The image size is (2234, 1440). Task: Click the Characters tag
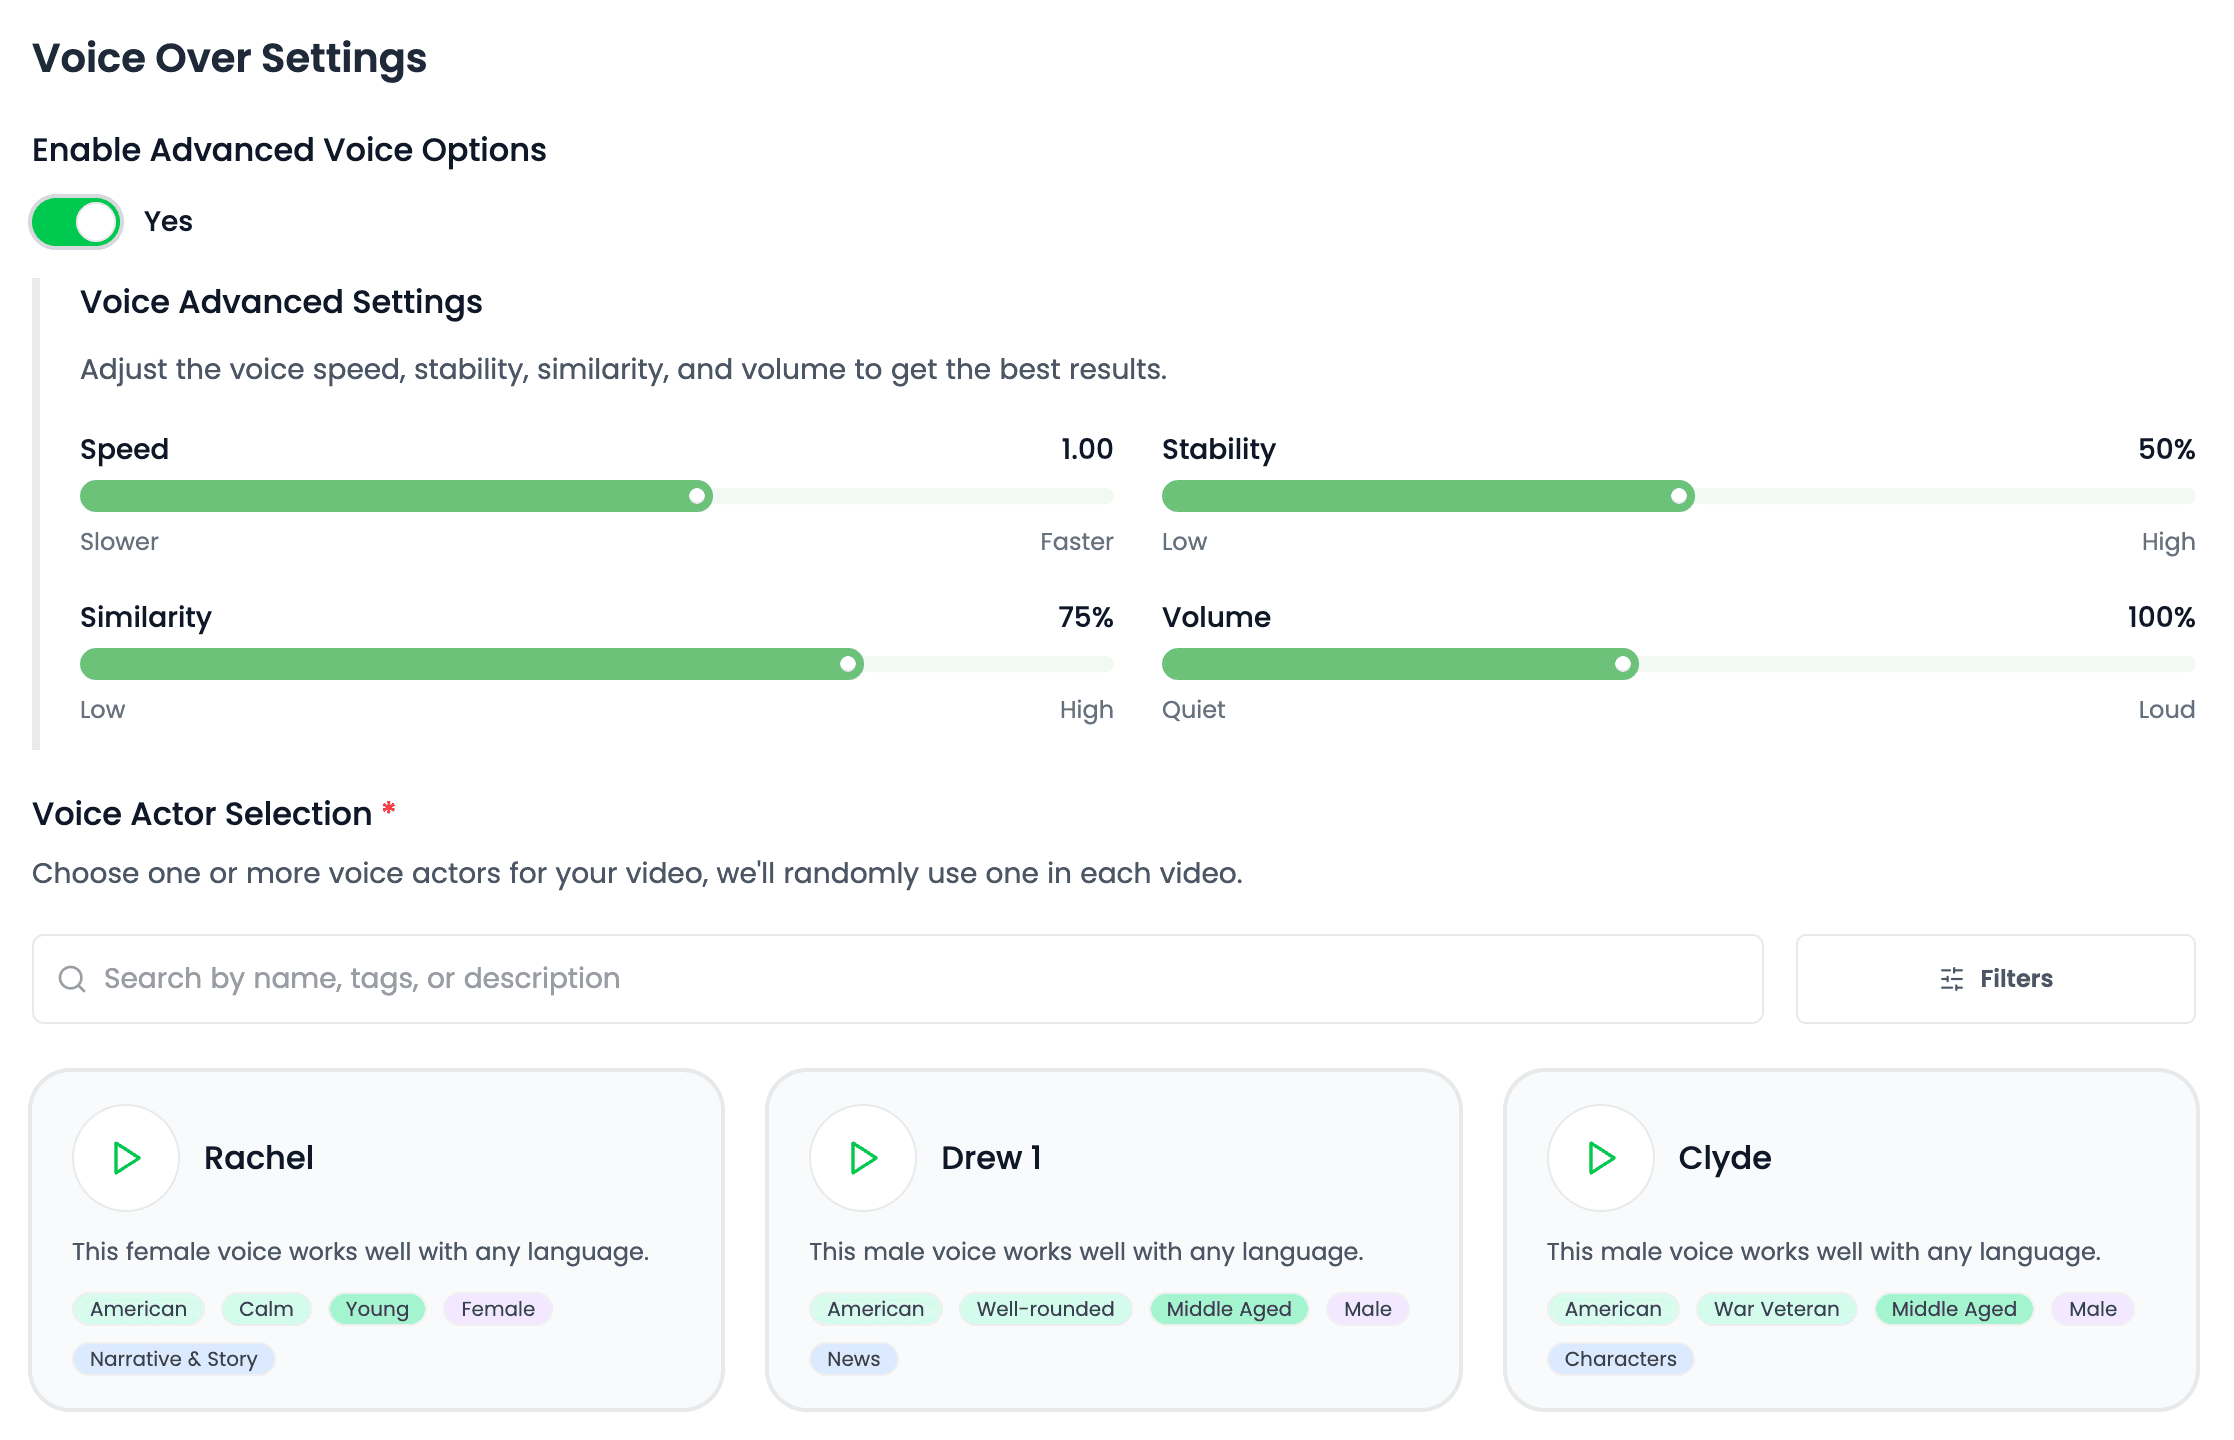coord(1621,1359)
